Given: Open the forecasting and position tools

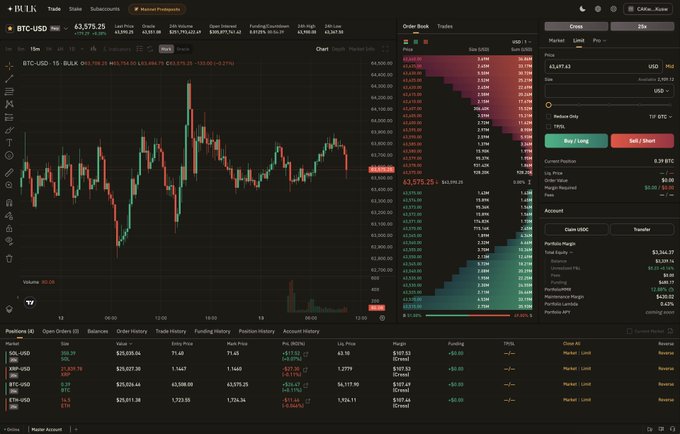Looking at the screenshot, I should [x=9, y=117].
